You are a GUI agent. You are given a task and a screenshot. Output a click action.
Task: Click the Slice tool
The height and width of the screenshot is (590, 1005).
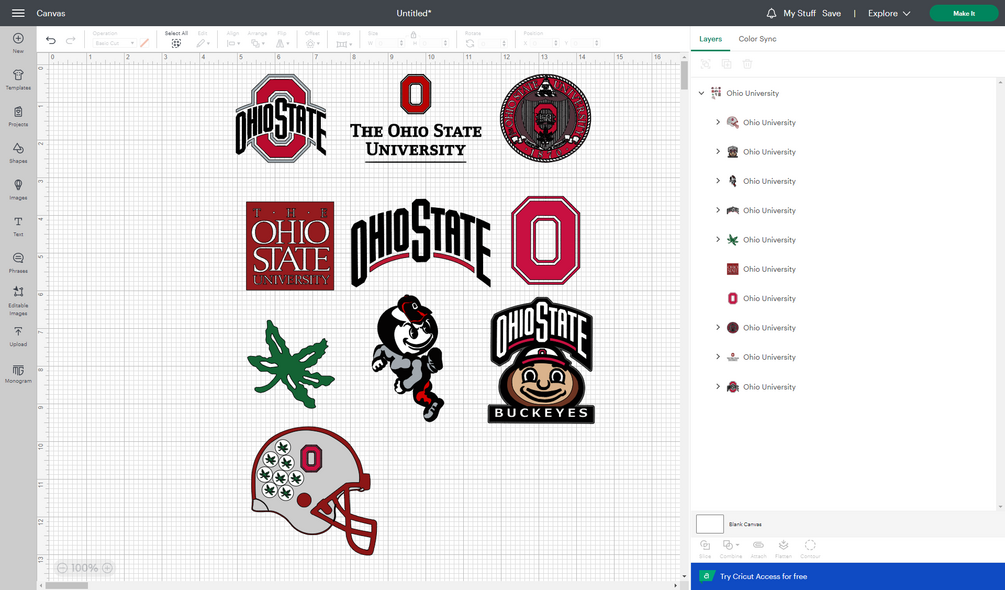pyautogui.click(x=705, y=548)
